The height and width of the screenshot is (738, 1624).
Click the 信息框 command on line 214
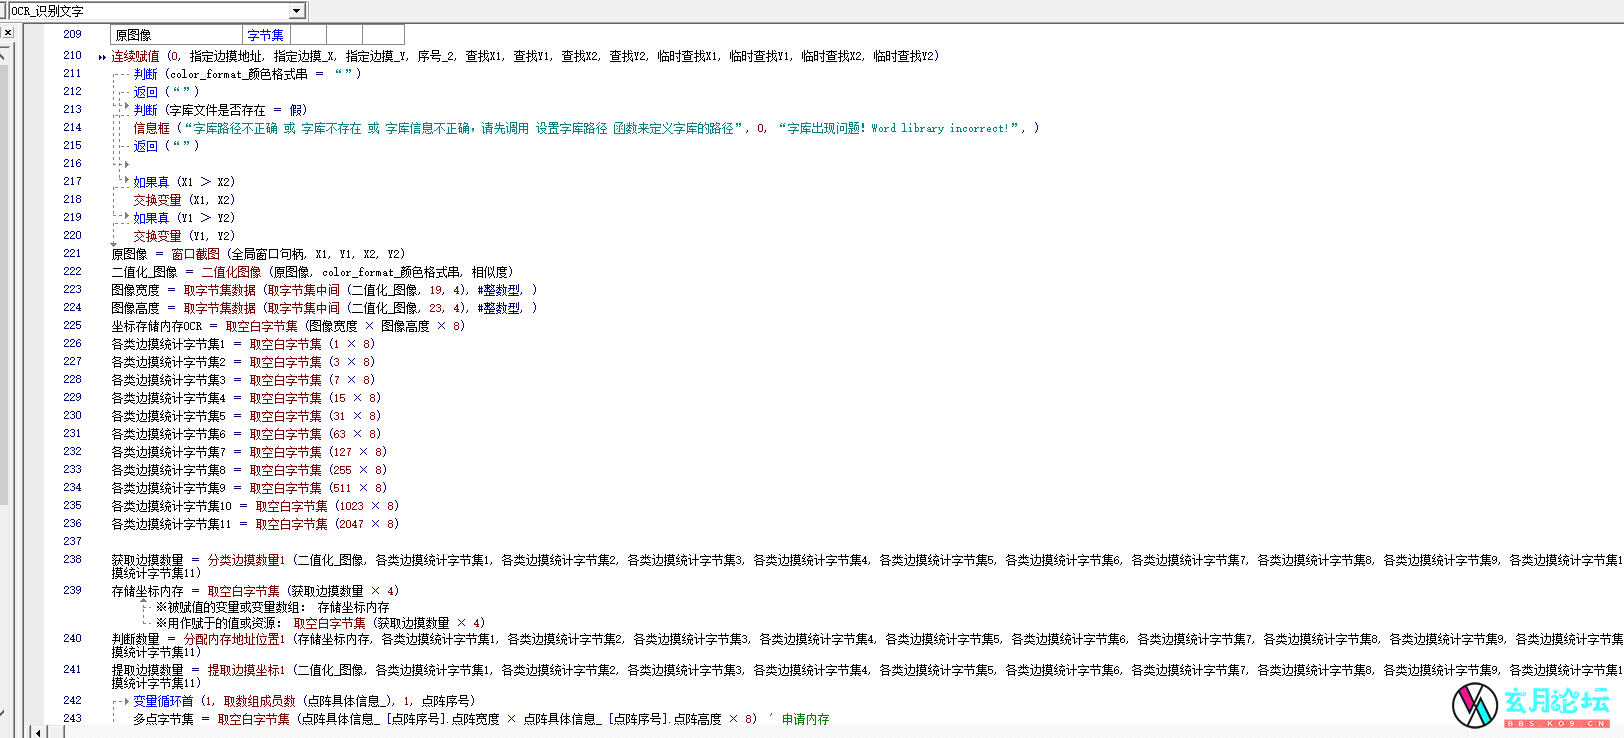click(152, 128)
